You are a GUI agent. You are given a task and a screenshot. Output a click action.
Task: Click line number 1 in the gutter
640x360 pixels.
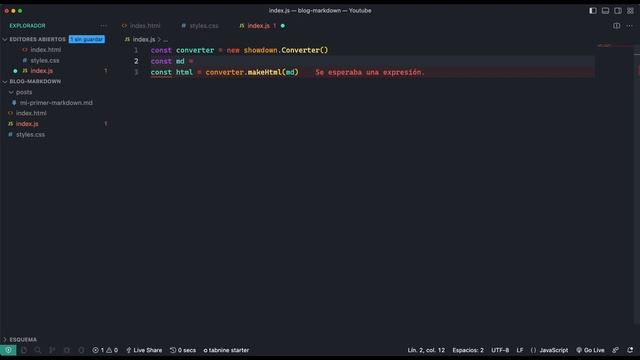coord(136,50)
